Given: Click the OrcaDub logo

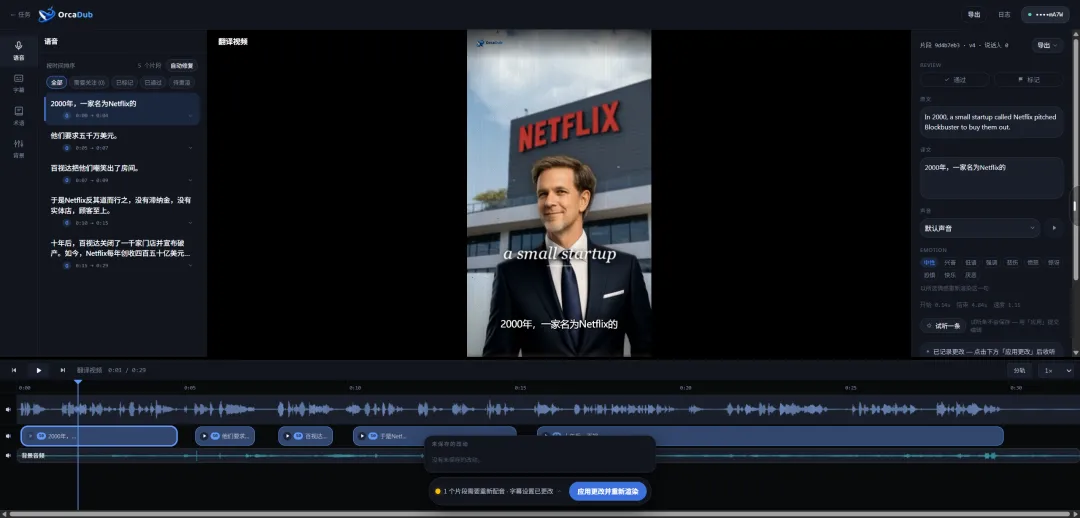Looking at the screenshot, I should 65,14.
